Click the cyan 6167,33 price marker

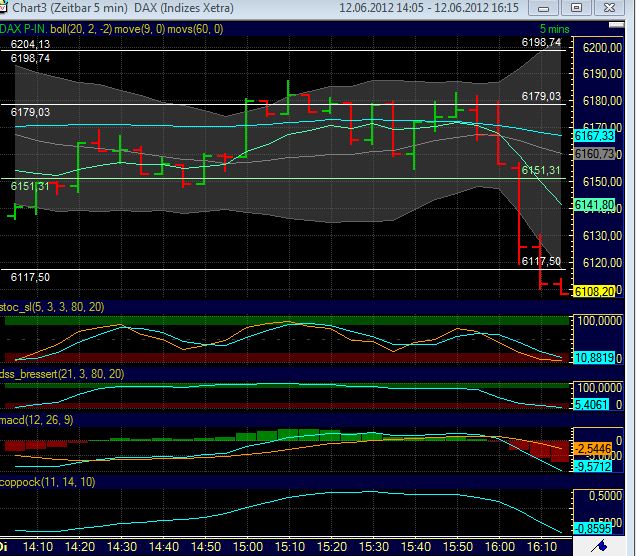point(595,136)
